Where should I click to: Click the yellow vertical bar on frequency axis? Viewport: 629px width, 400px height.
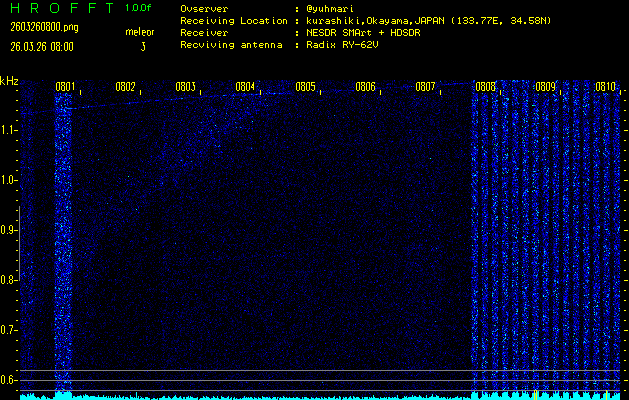coord(18,290)
